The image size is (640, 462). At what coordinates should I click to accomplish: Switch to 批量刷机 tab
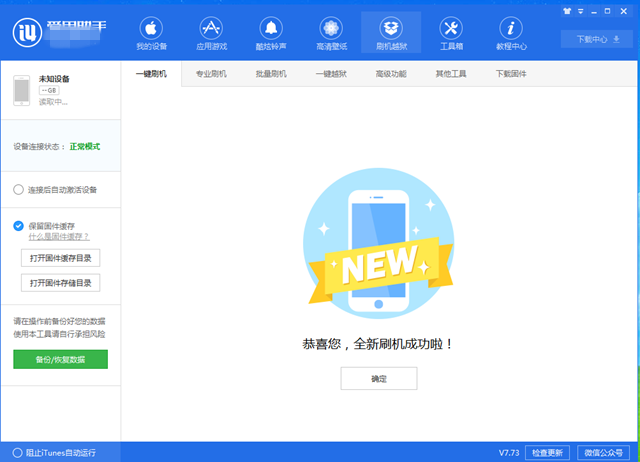coord(271,74)
